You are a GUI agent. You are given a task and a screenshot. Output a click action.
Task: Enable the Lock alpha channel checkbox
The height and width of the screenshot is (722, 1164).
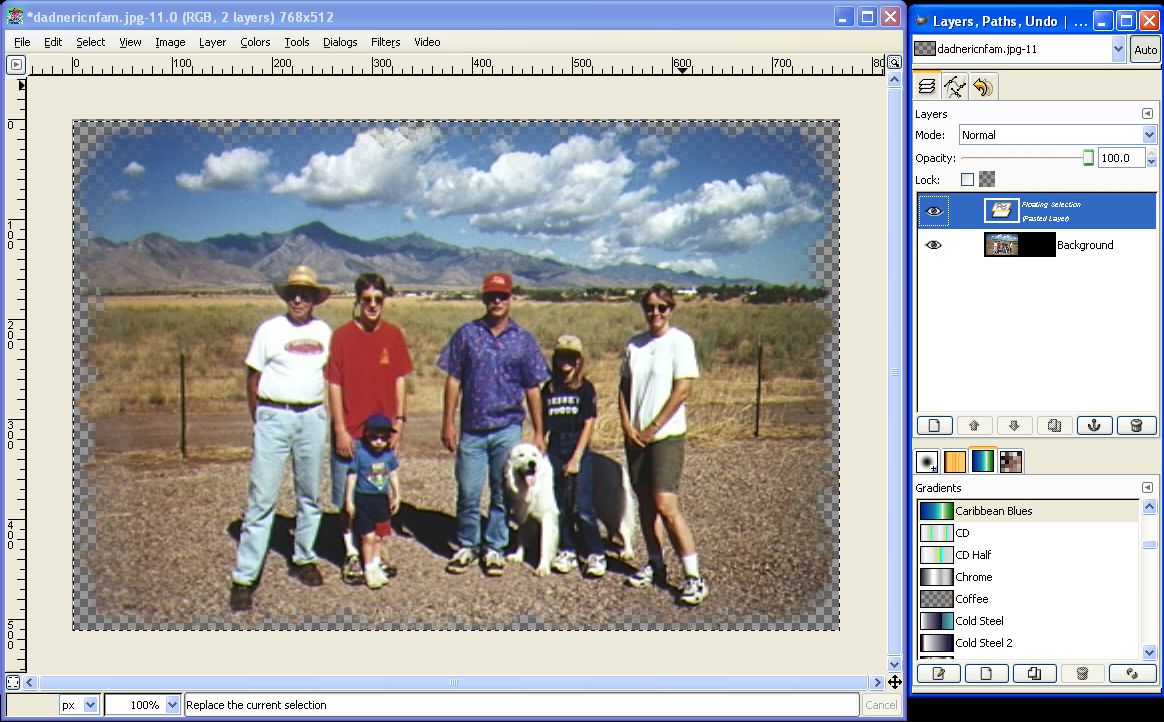(x=967, y=180)
